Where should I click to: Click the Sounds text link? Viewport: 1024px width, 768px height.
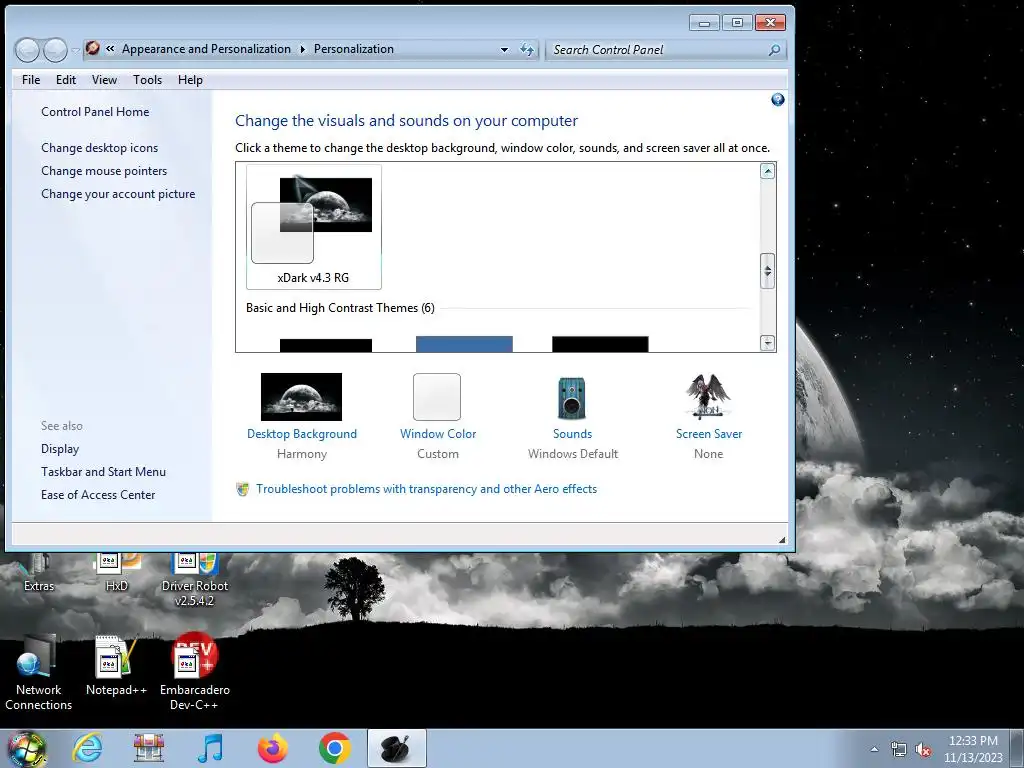click(572, 434)
